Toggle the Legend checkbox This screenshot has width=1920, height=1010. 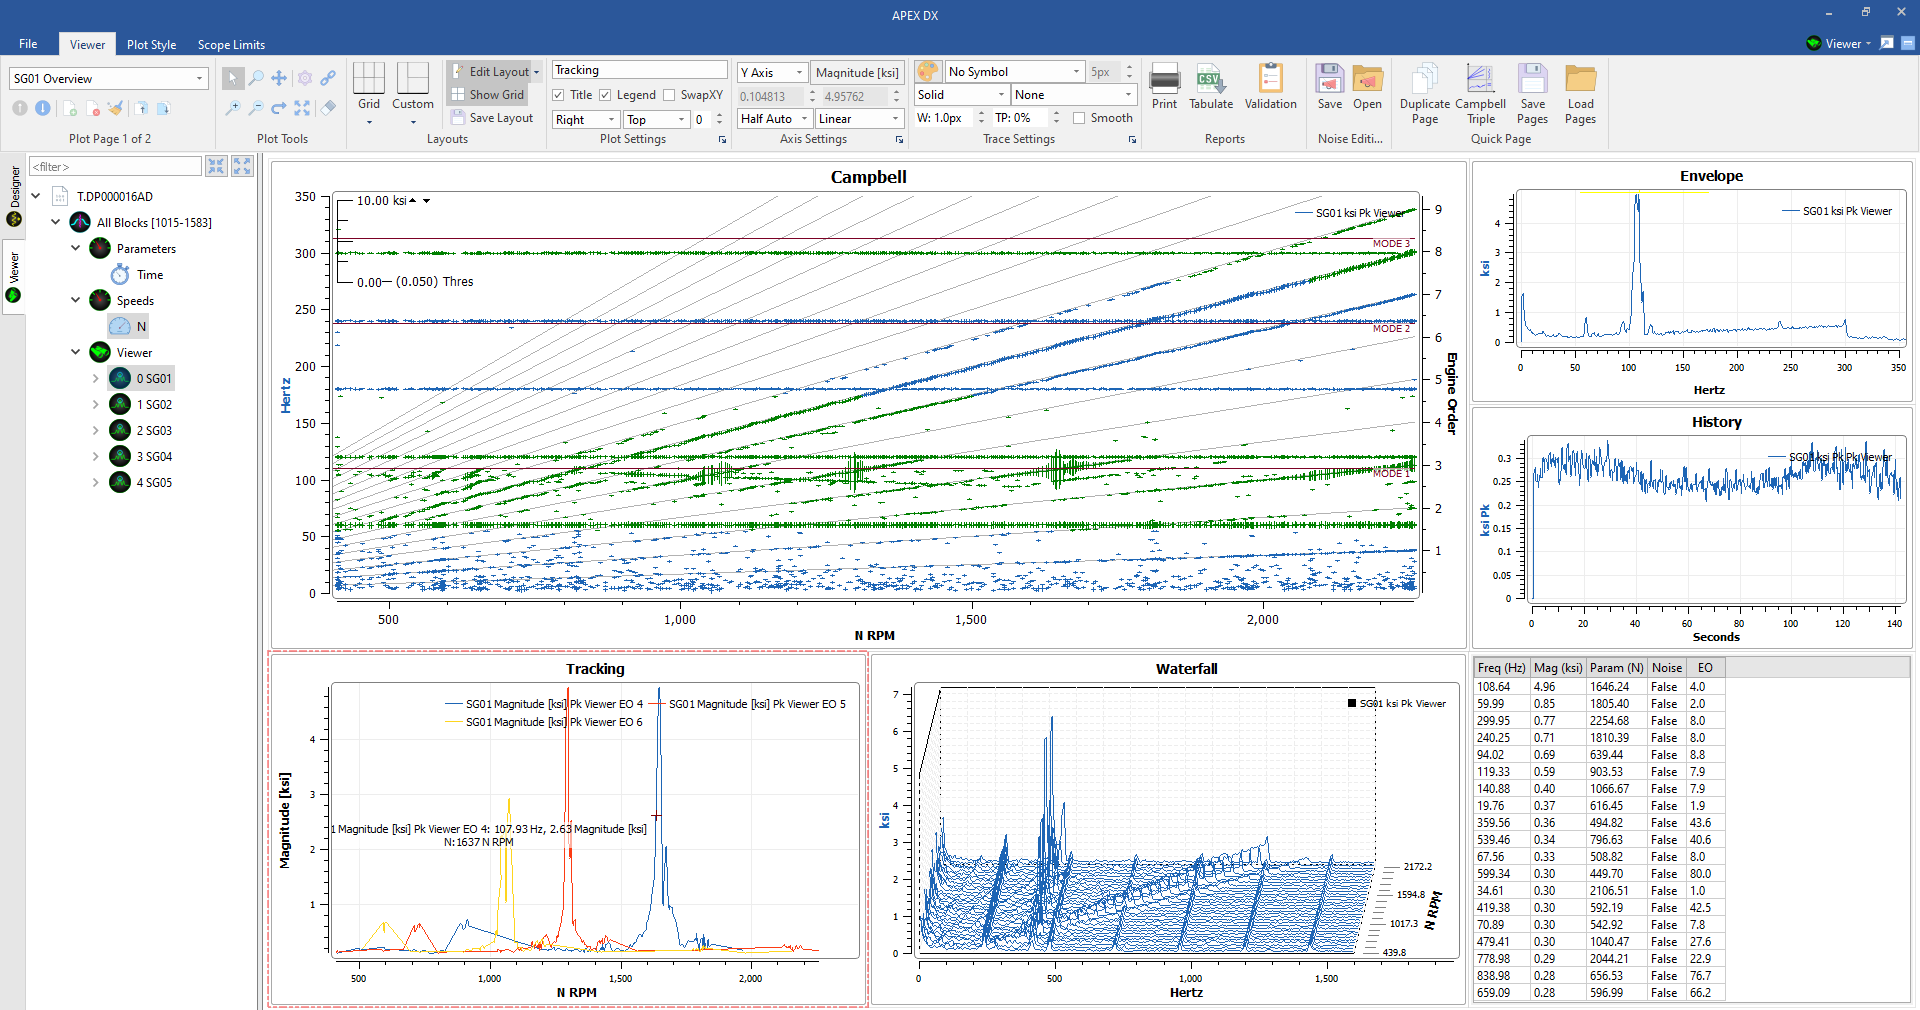[x=605, y=95]
